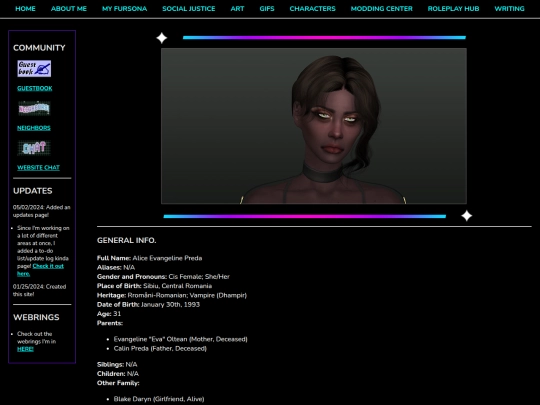540x405 pixels.
Task: Follow the webrings HERE! link
Action: pos(25,349)
